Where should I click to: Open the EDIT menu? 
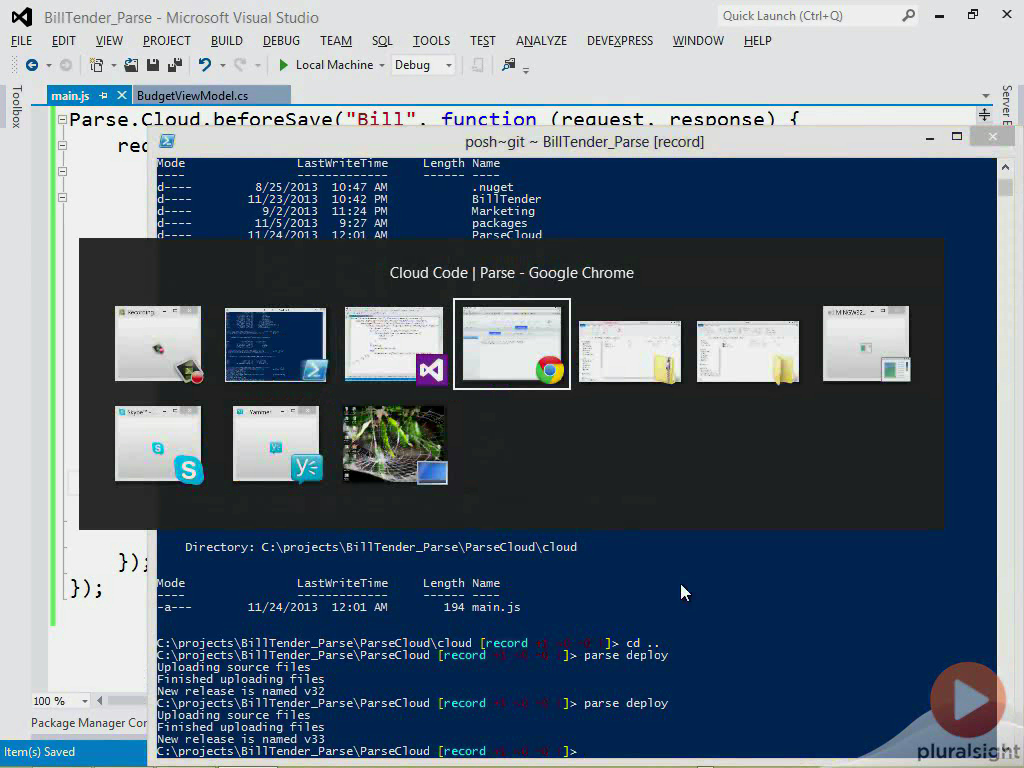[63, 40]
